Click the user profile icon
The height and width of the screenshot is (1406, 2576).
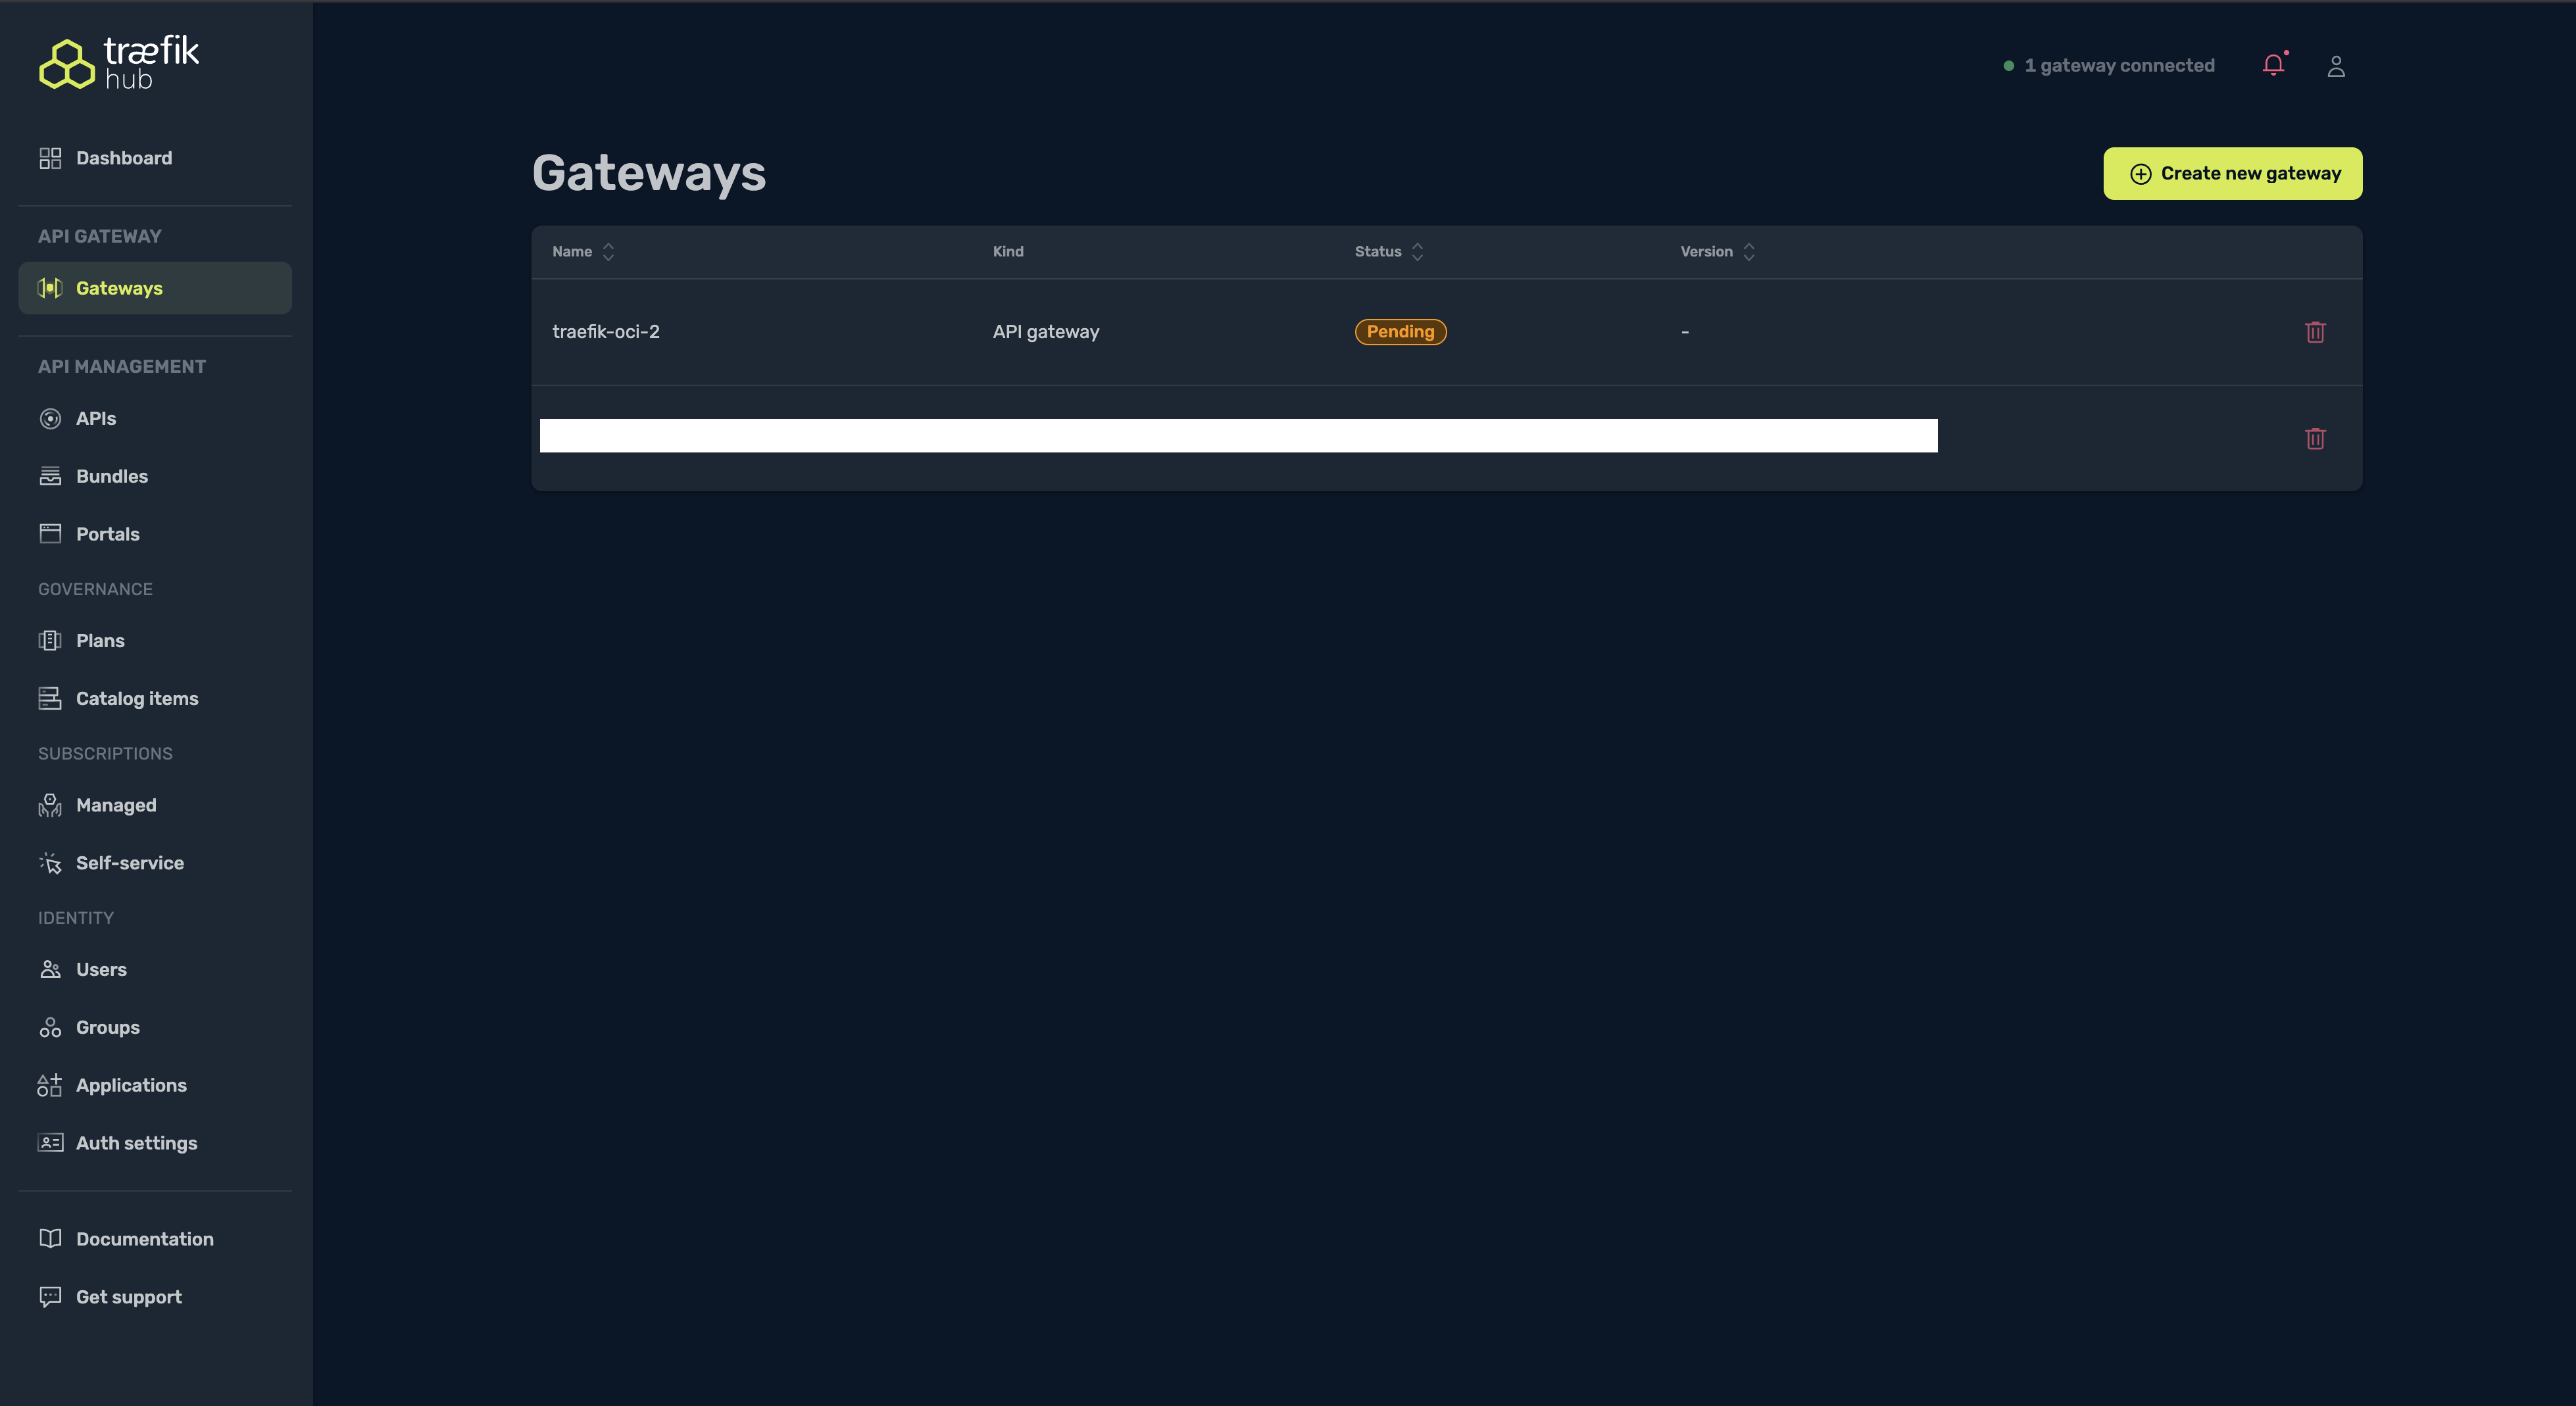(2336, 66)
